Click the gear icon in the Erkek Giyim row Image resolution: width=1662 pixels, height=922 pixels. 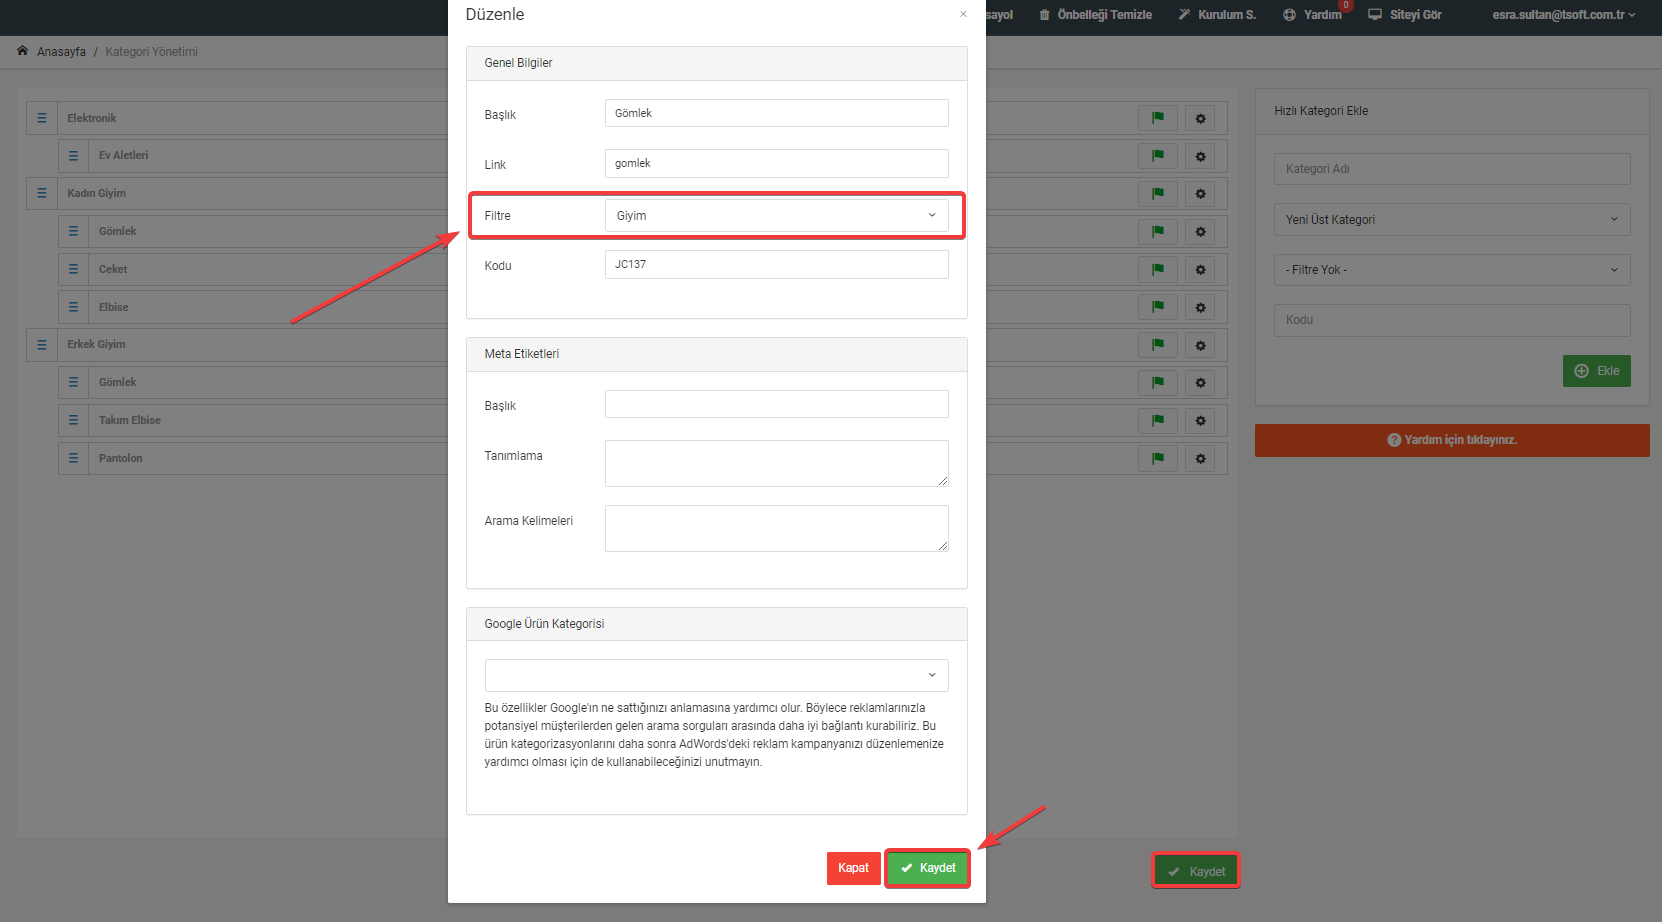(x=1200, y=345)
